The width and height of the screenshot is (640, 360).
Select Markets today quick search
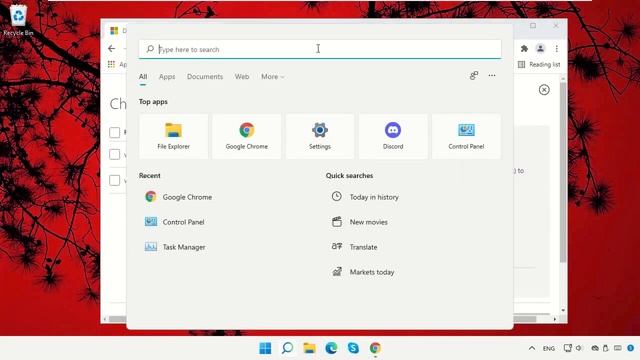[x=363, y=272]
